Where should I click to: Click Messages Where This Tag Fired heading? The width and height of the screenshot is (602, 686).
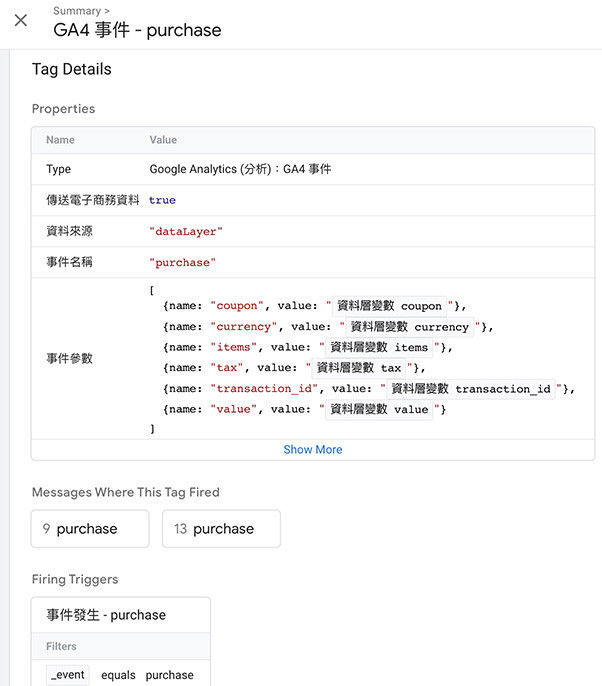[x=126, y=492]
